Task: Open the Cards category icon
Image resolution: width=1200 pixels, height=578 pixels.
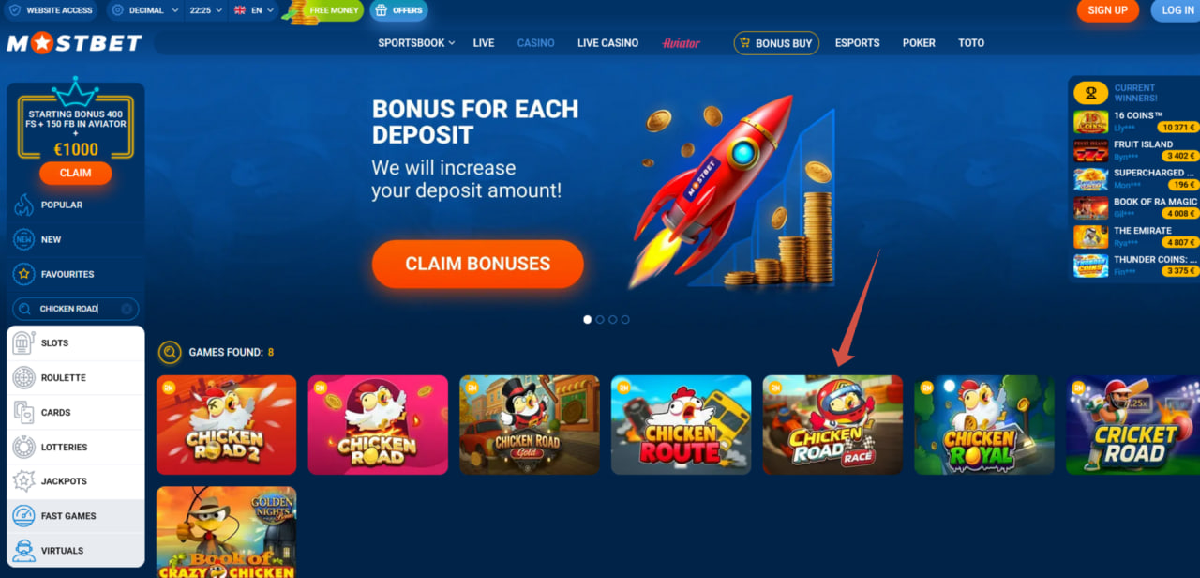Action: pos(23,412)
